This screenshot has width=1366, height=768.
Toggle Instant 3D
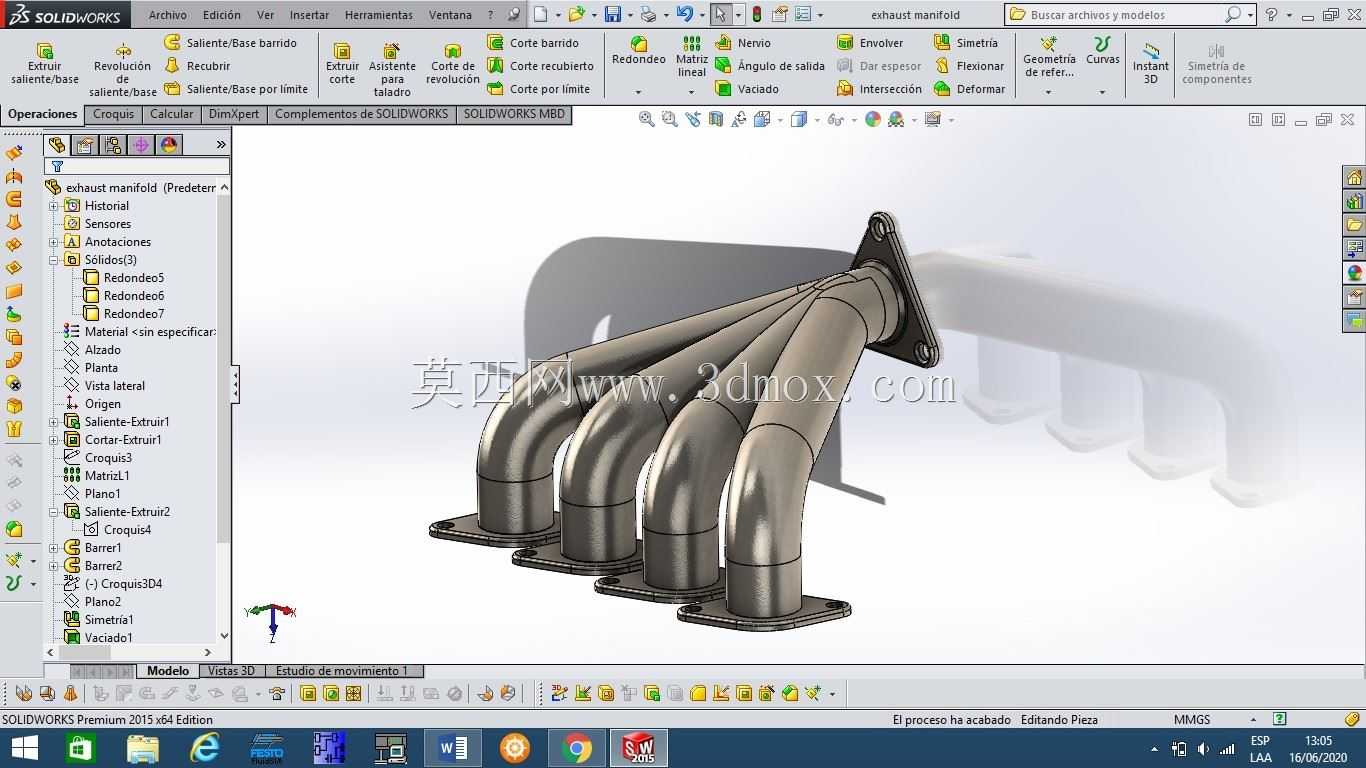click(x=1151, y=64)
